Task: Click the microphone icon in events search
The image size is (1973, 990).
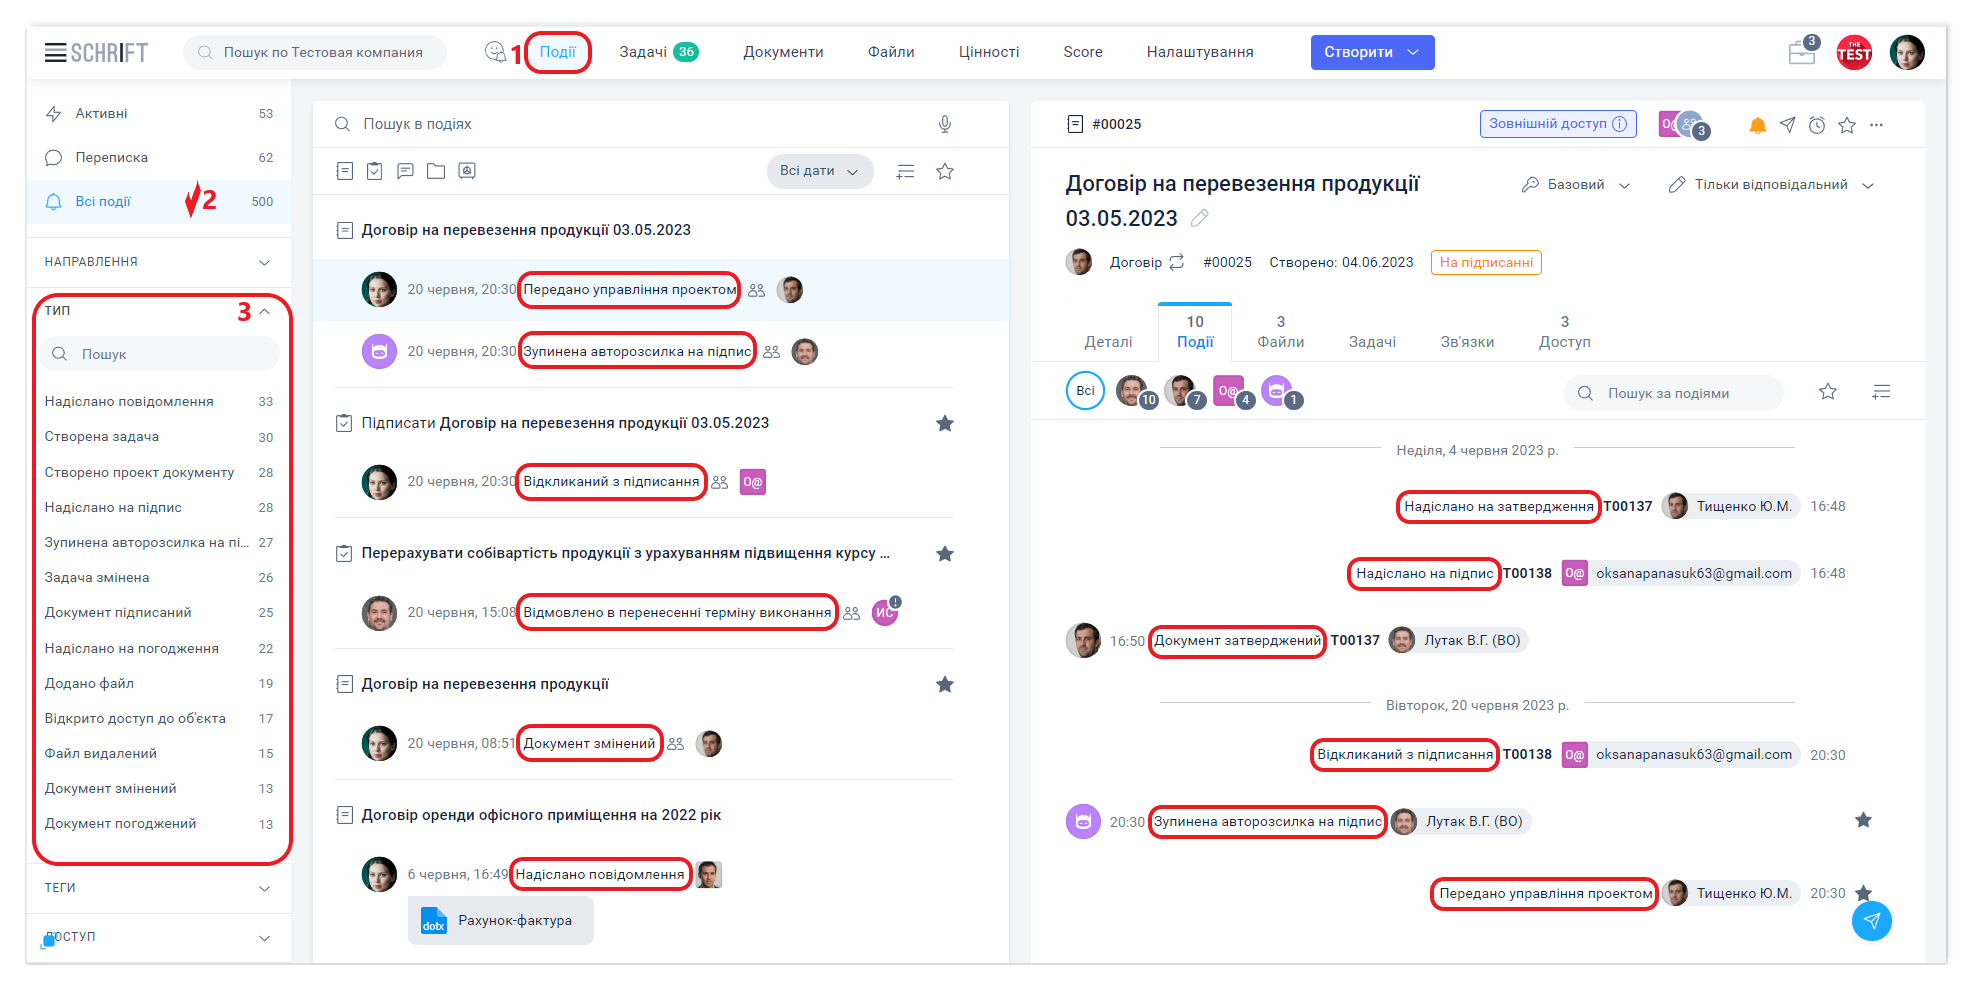Action: click(944, 124)
